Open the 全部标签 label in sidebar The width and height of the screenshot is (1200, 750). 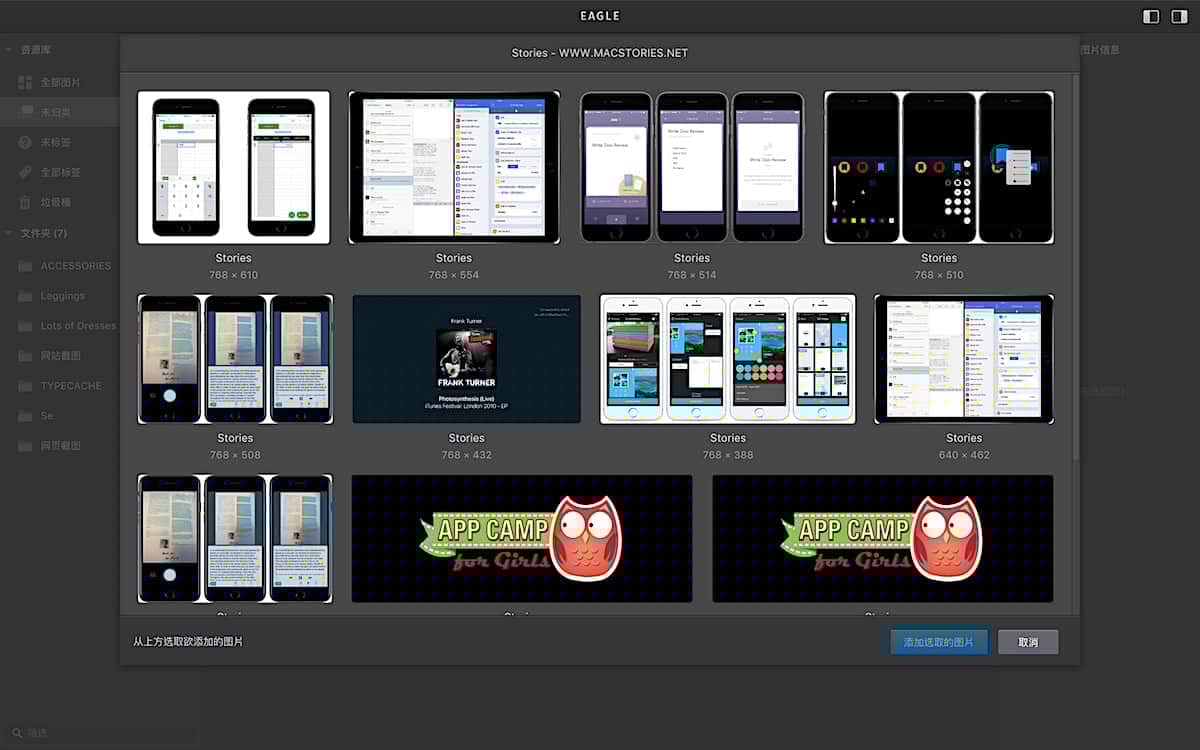(x=61, y=172)
